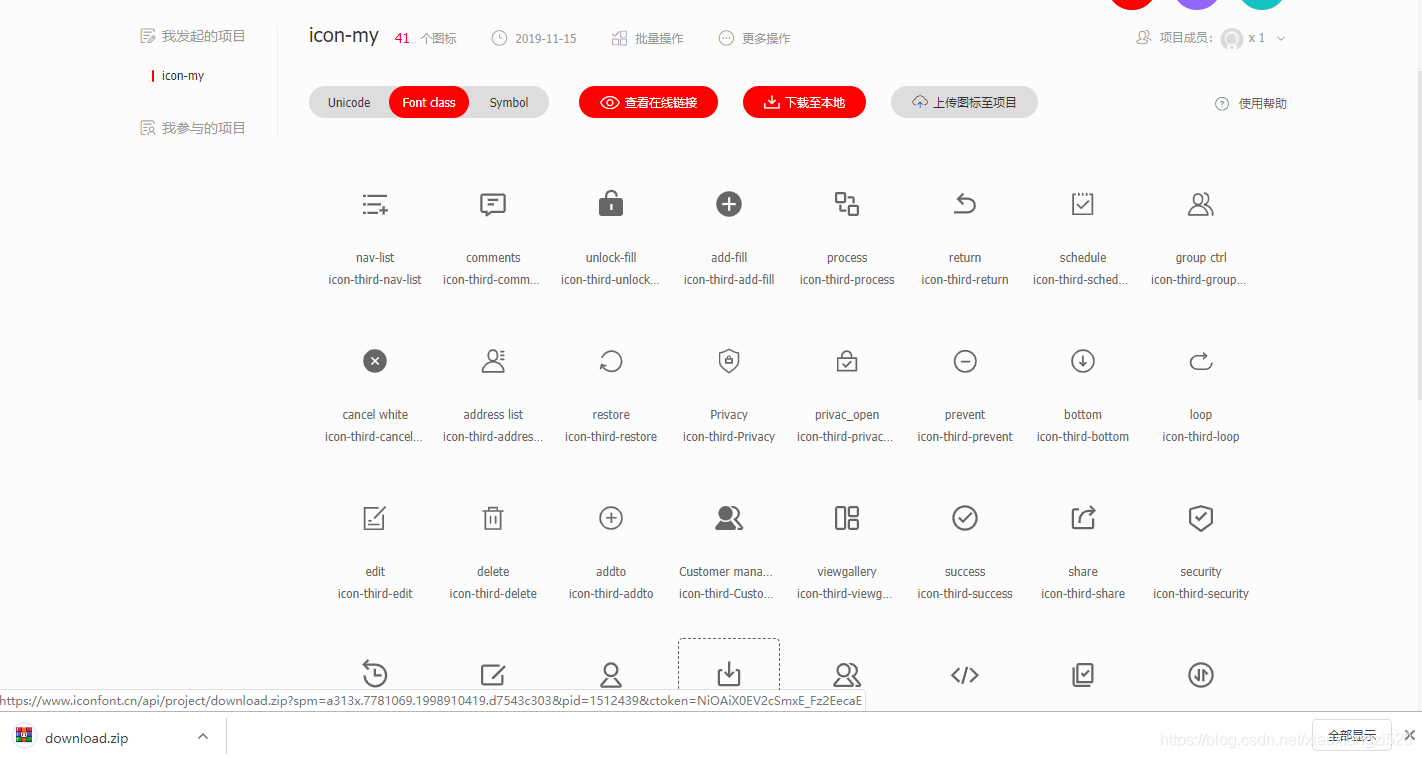Image resolution: width=1422 pixels, height=758 pixels.
Task: Select the addto icon
Action: tap(611, 518)
